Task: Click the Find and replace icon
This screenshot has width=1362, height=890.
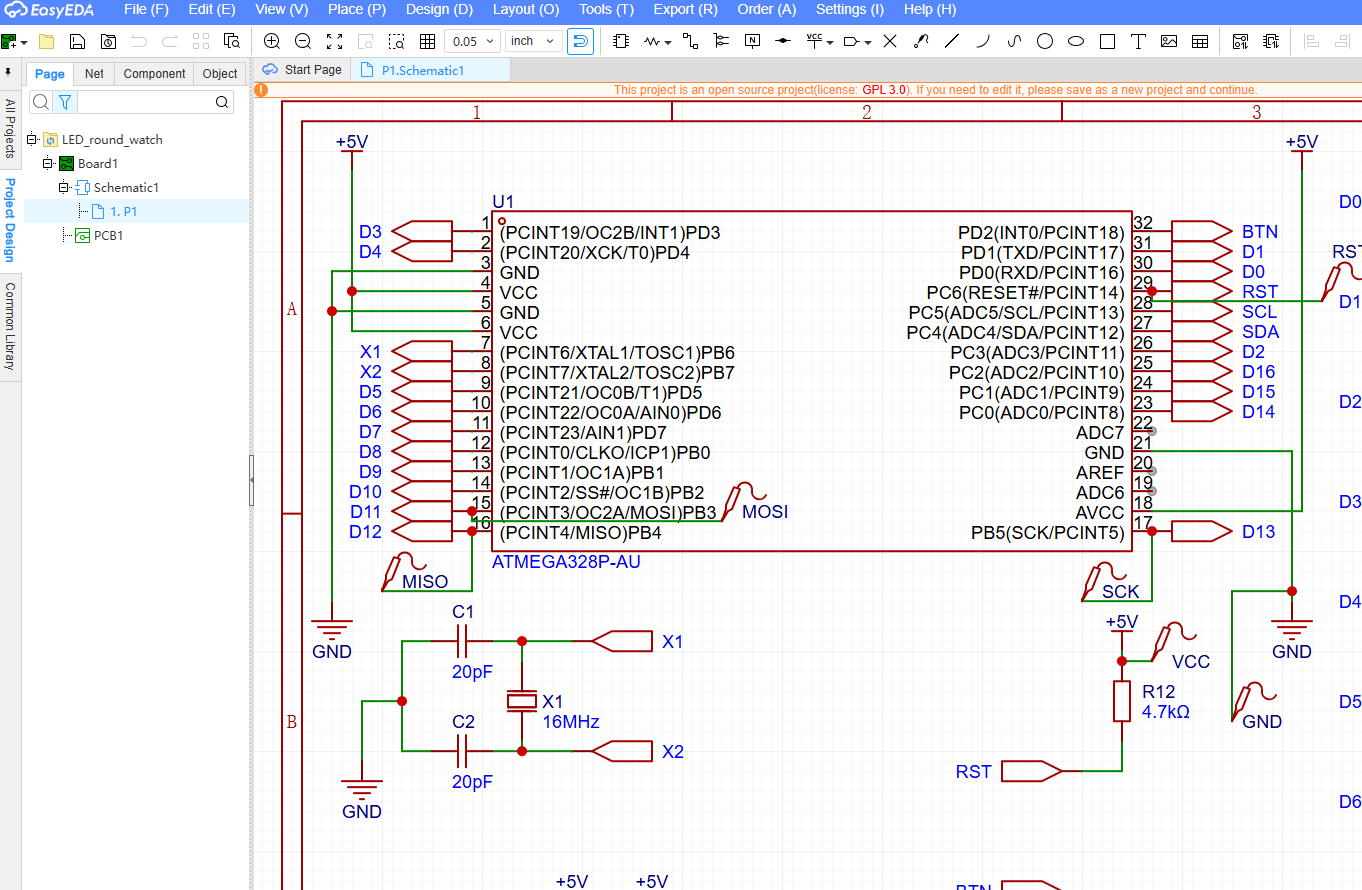Action: point(232,41)
